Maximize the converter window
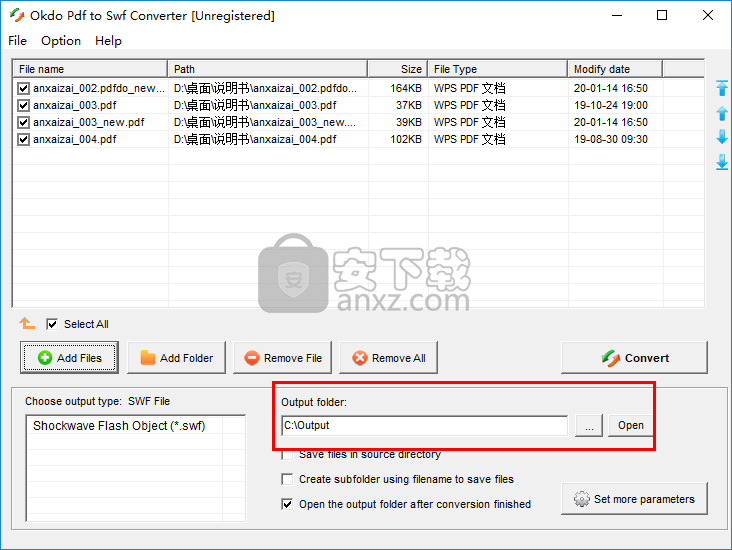Screen dimensions: 732x550 662,15
